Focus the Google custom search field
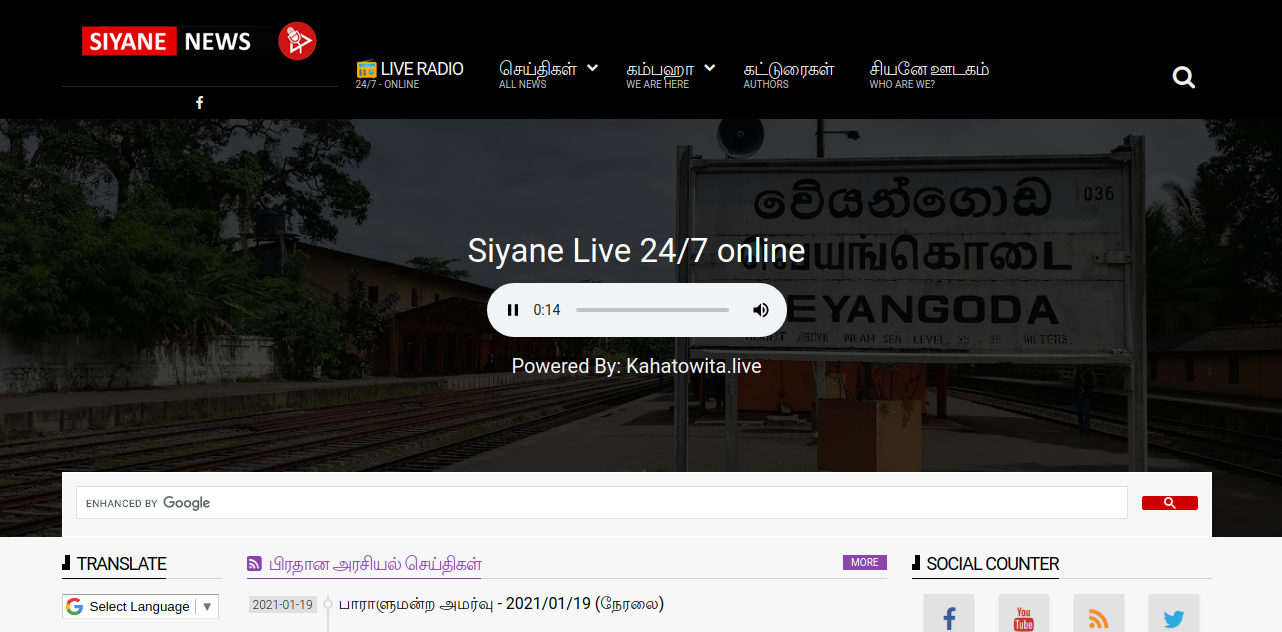 [602, 503]
